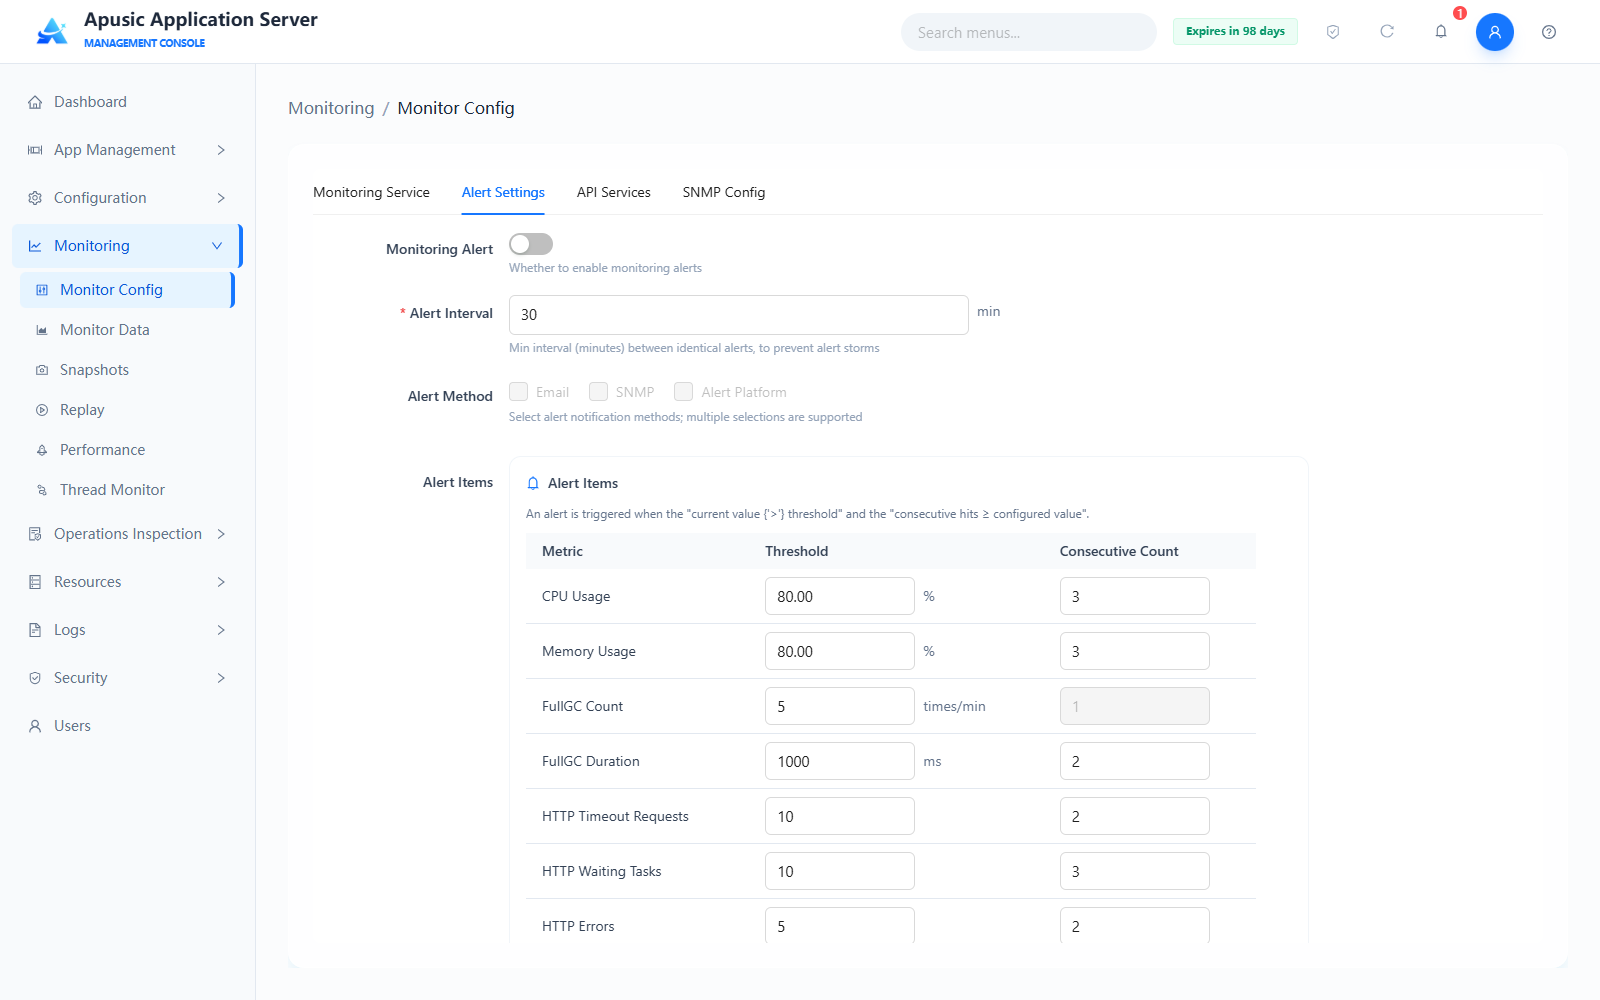The width and height of the screenshot is (1600, 1000).
Task: Open the SNMP Config tab
Action: coord(724,192)
